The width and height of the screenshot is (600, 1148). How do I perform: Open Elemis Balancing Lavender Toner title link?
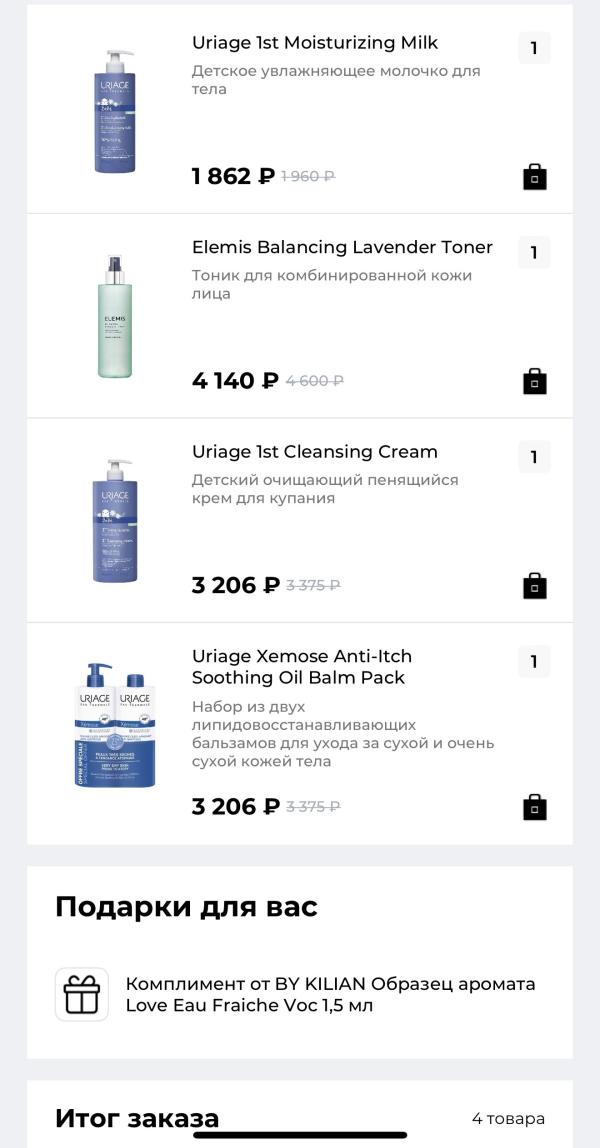click(342, 247)
